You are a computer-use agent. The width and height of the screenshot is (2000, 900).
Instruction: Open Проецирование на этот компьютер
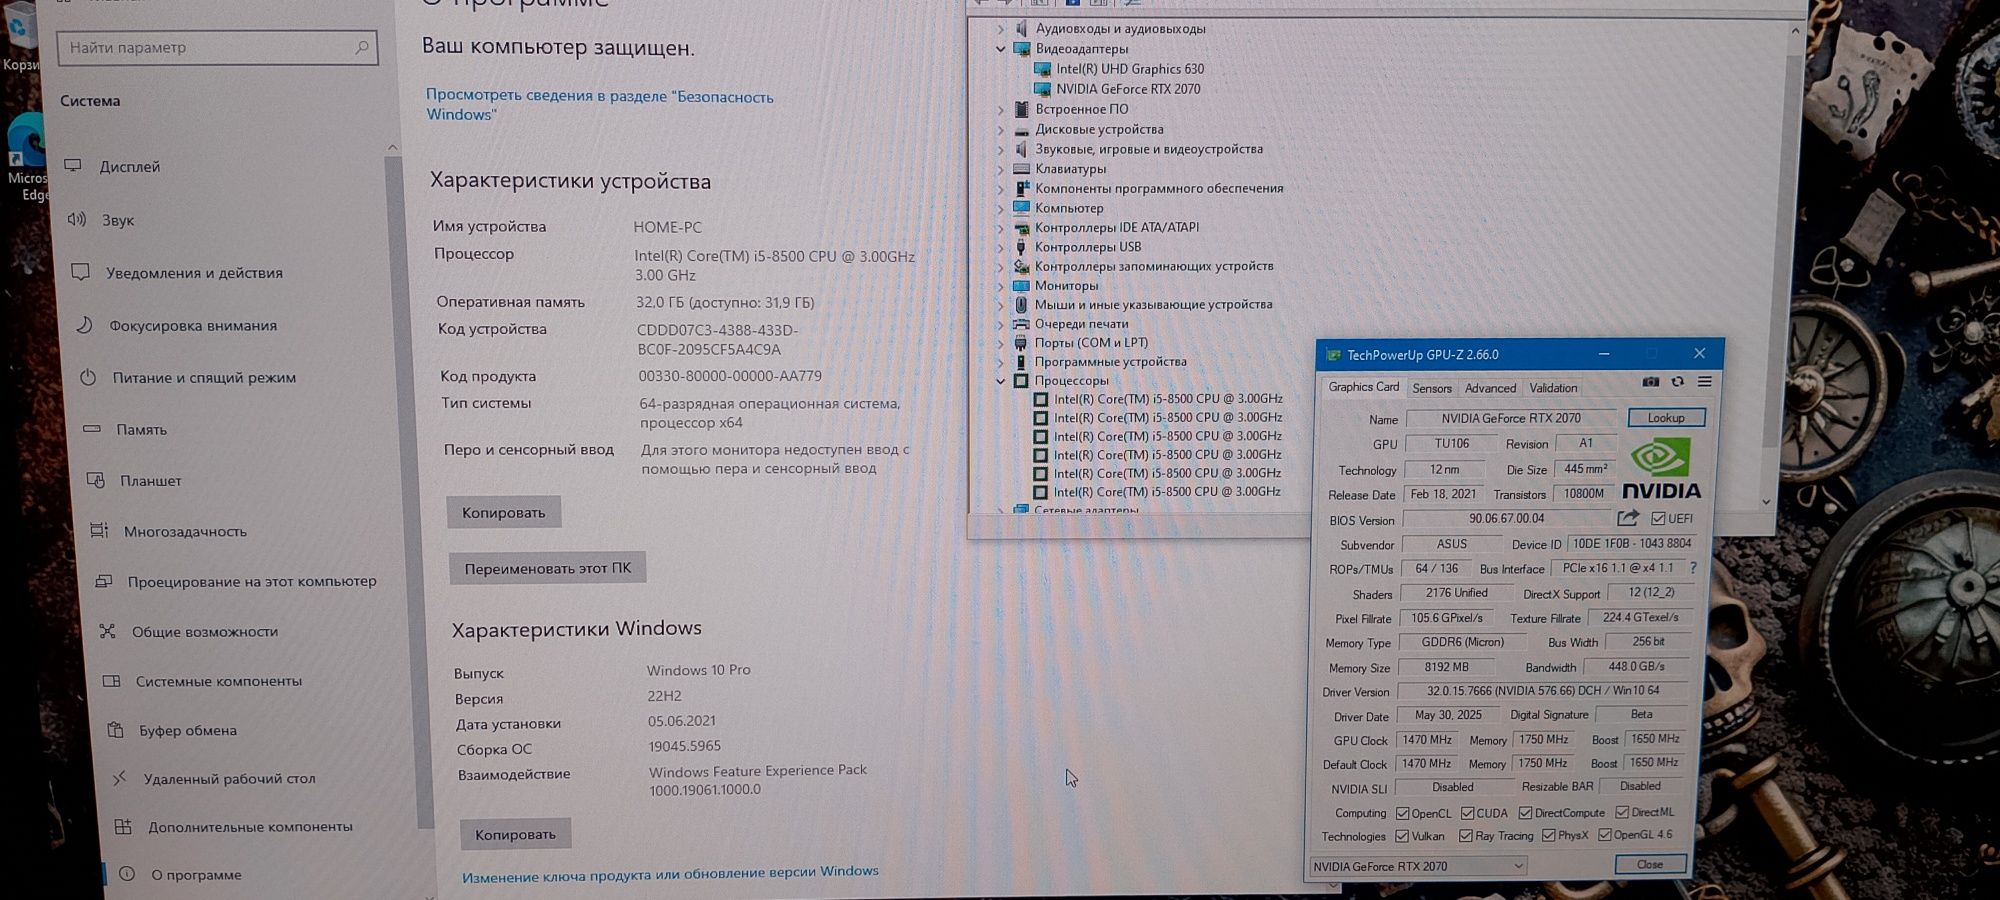click(250, 581)
